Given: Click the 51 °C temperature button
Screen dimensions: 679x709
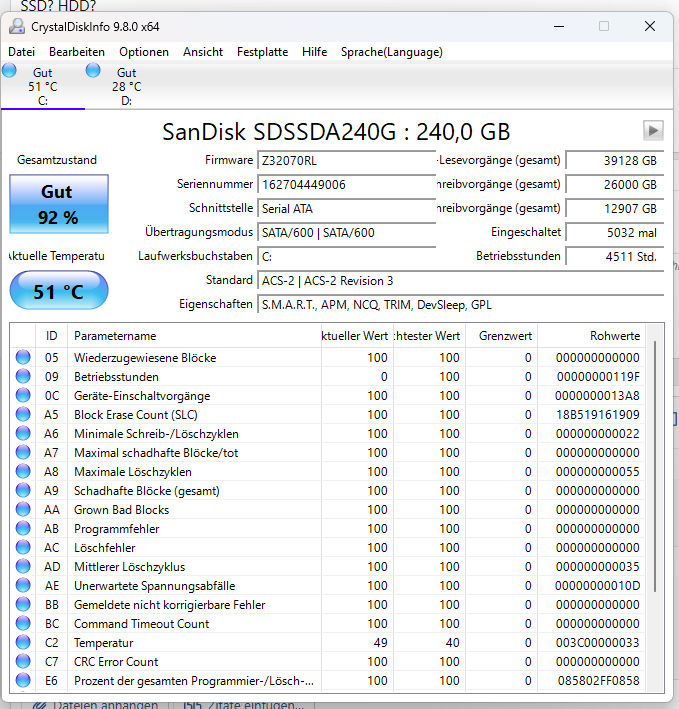Looking at the screenshot, I should coord(59,291).
